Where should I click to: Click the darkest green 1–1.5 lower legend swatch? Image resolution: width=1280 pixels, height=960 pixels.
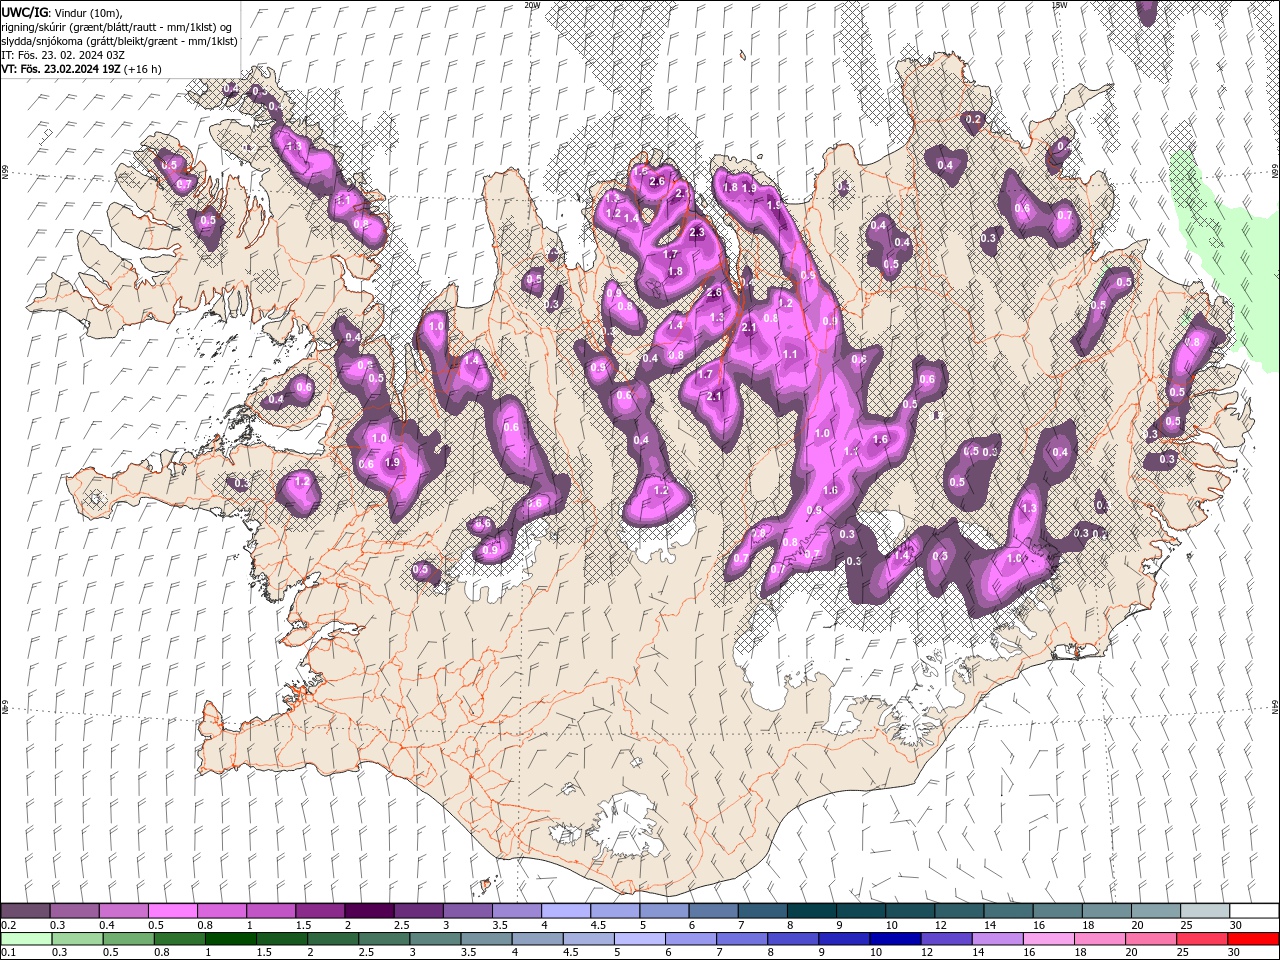[x=230, y=939]
